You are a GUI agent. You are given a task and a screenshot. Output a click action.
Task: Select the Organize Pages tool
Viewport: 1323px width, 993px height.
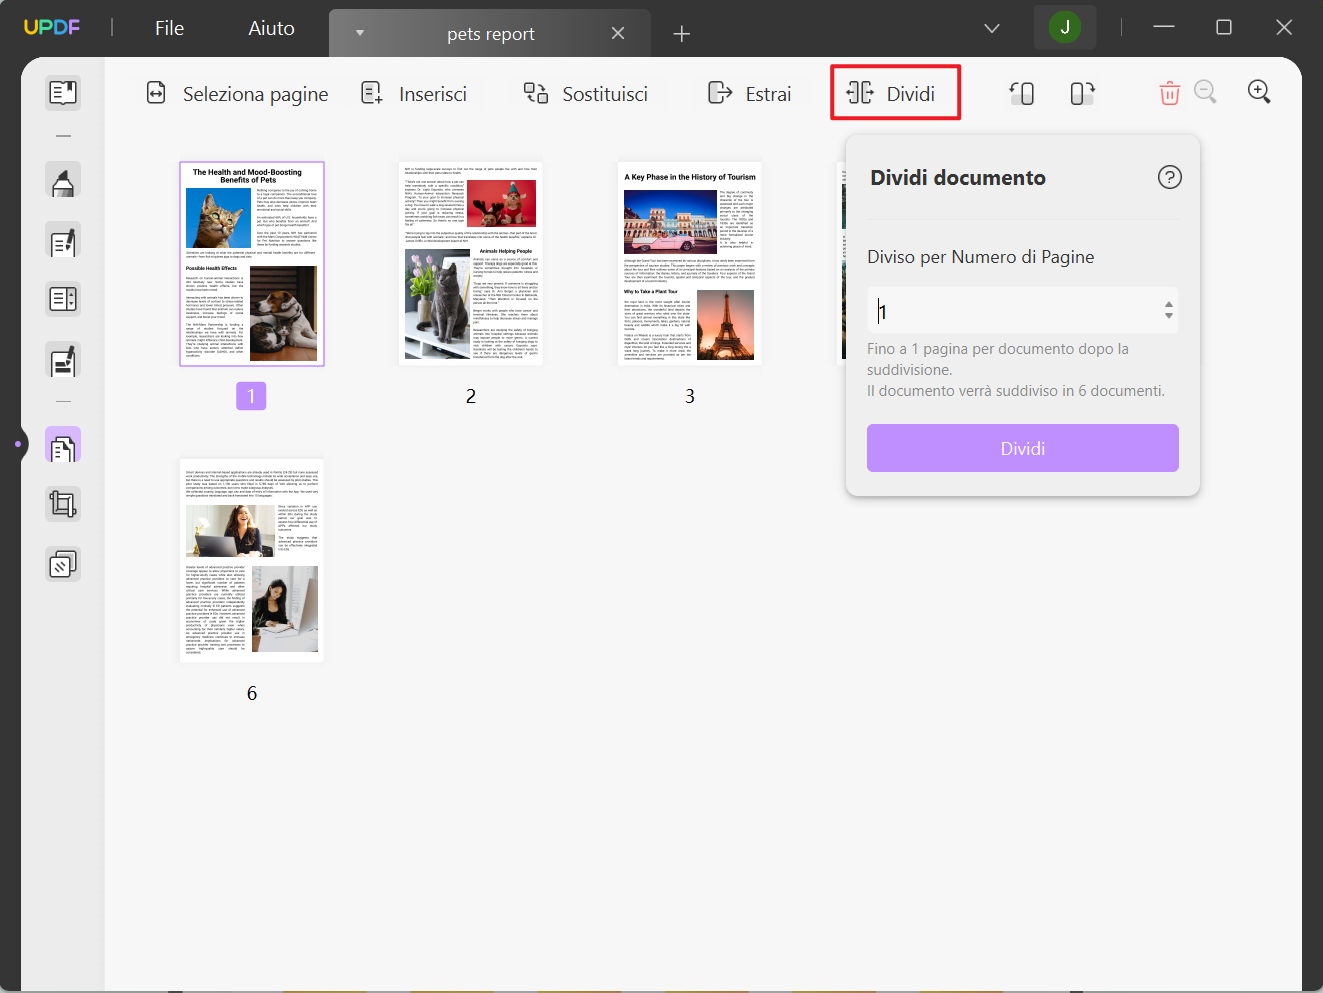click(63, 445)
